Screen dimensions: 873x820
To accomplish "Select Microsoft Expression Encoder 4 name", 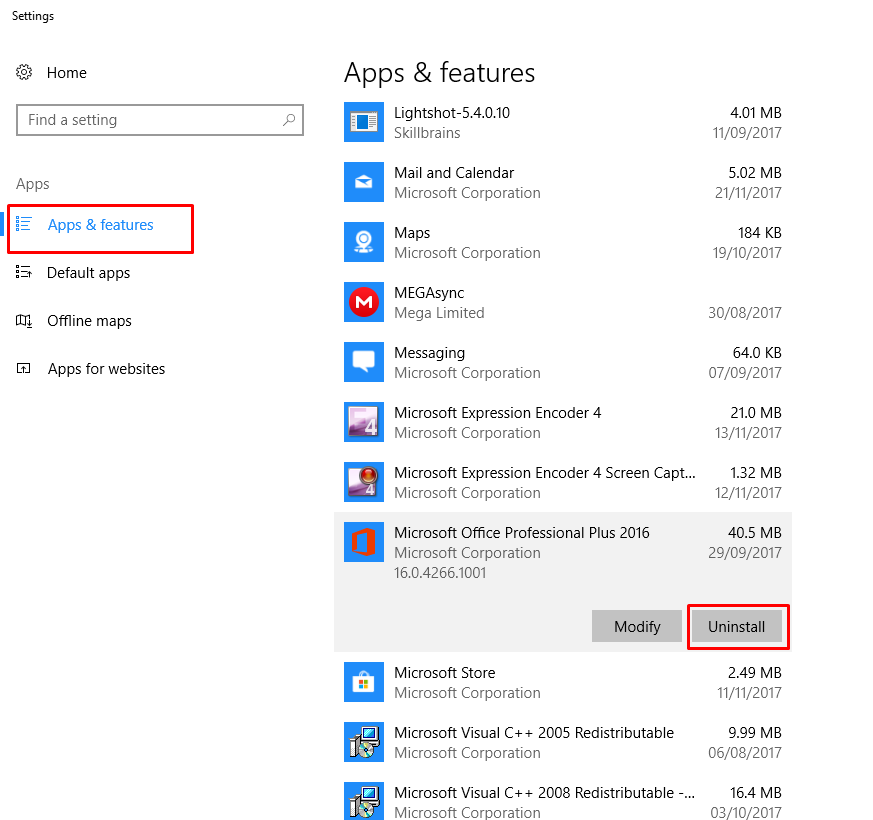I will [x=498, y=413].
